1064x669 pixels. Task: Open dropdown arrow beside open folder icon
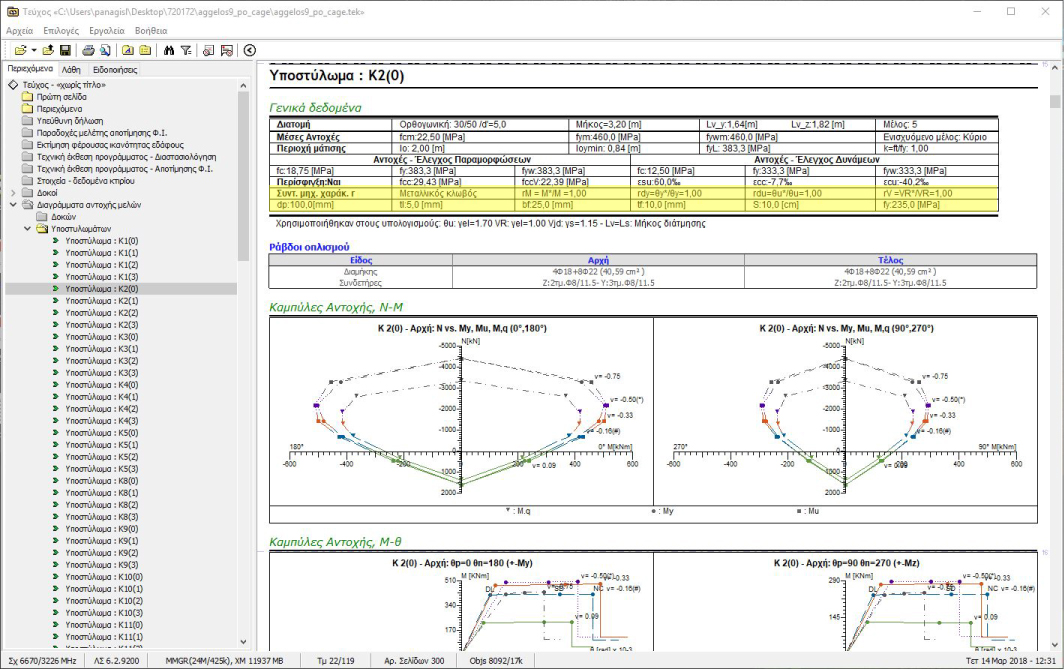pyautogui.click(x=34, y=50)
